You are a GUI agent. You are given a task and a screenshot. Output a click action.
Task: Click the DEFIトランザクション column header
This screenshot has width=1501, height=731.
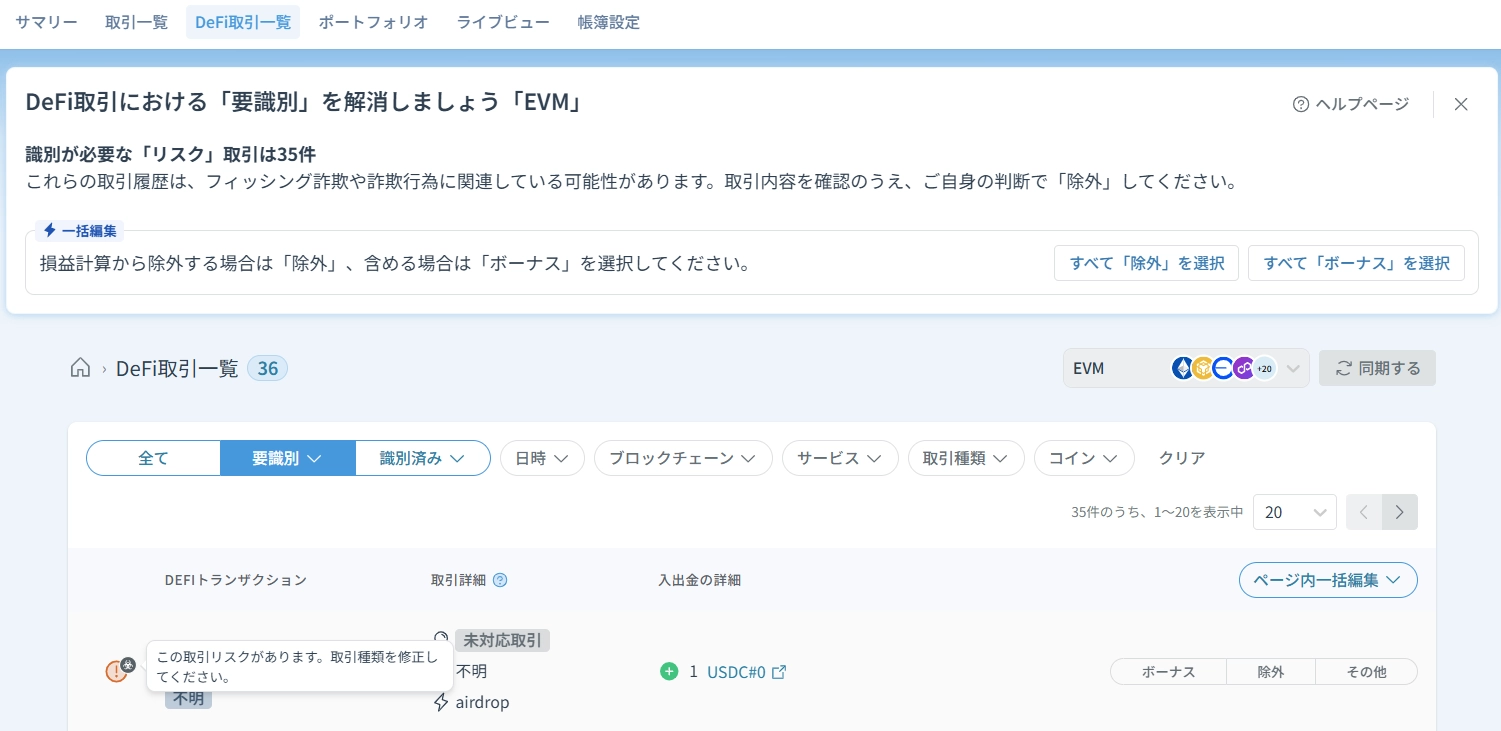(x=236, y=580)
